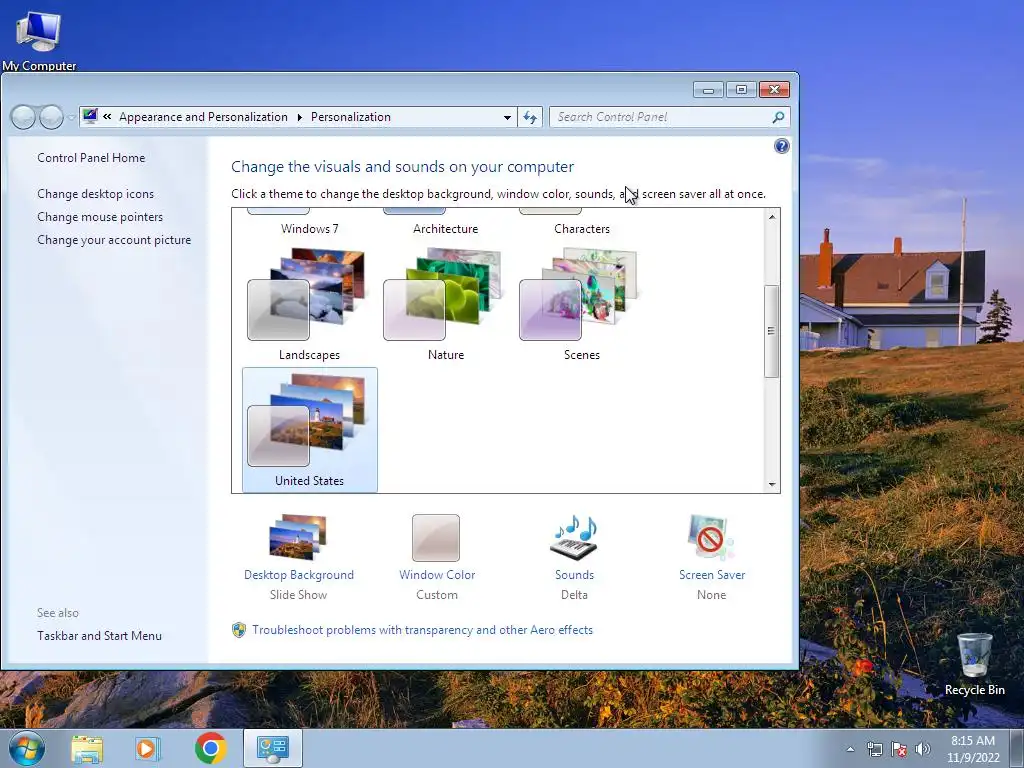The width and height of the screenshot is (1024, 768).
Task: Open the Action Center flag icon
Action: (x=899, y=749)
